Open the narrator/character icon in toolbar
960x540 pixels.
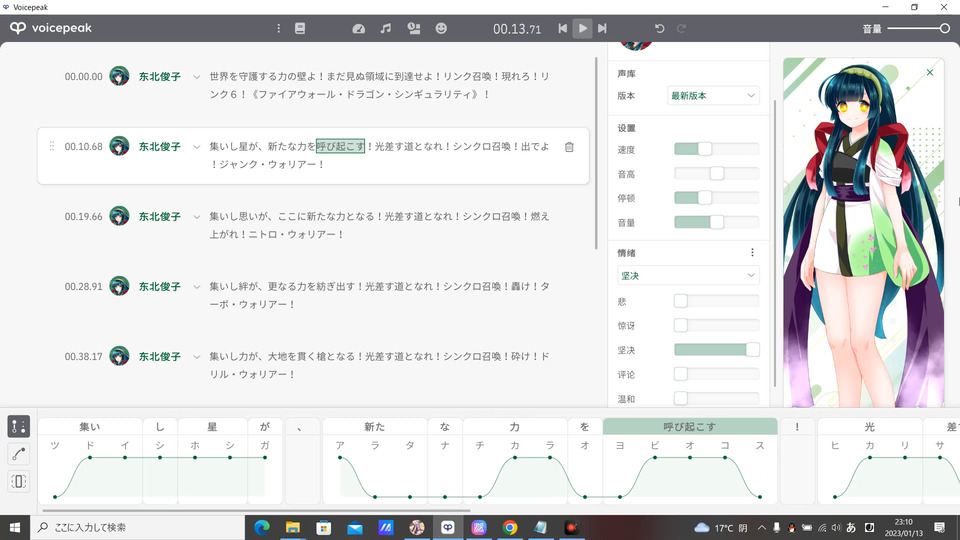click(414, 28)
